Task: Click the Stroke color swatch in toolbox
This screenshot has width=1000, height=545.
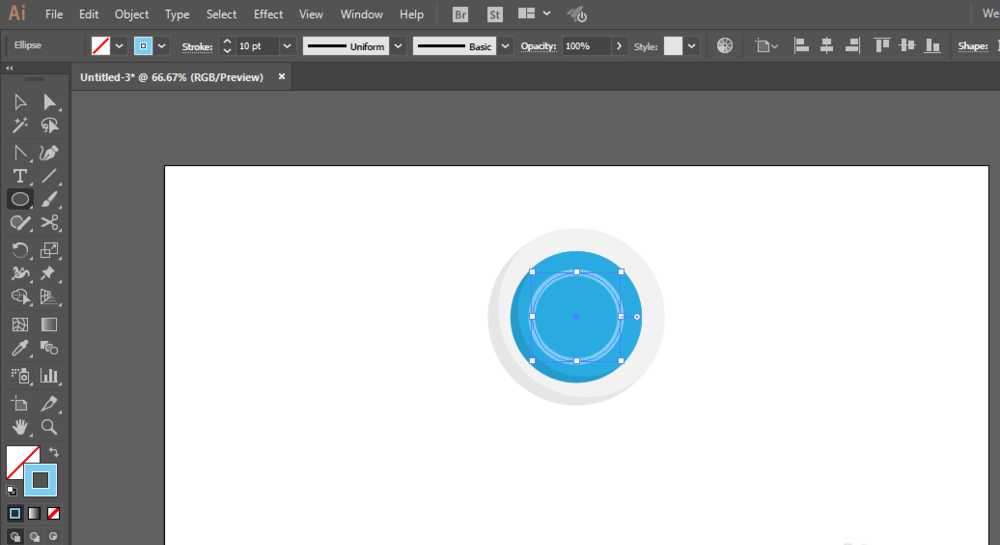Action: [41, 480]
